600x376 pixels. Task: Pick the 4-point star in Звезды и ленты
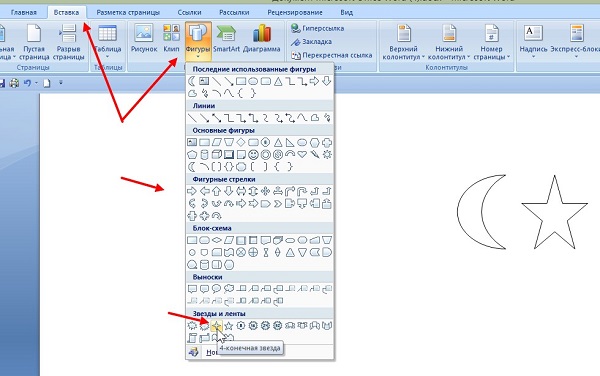pos(217,326)
